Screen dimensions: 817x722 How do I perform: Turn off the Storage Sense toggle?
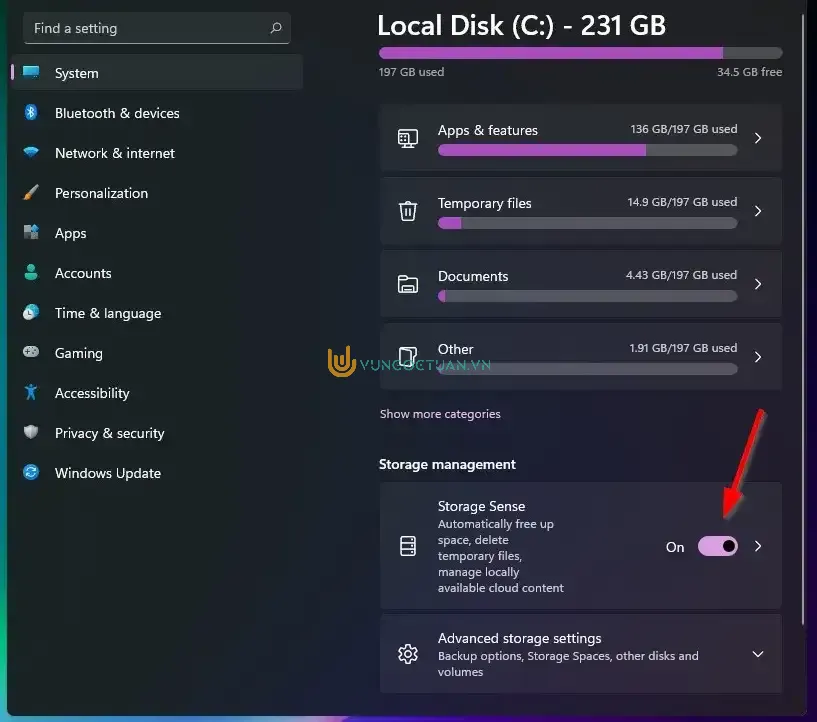717,546
